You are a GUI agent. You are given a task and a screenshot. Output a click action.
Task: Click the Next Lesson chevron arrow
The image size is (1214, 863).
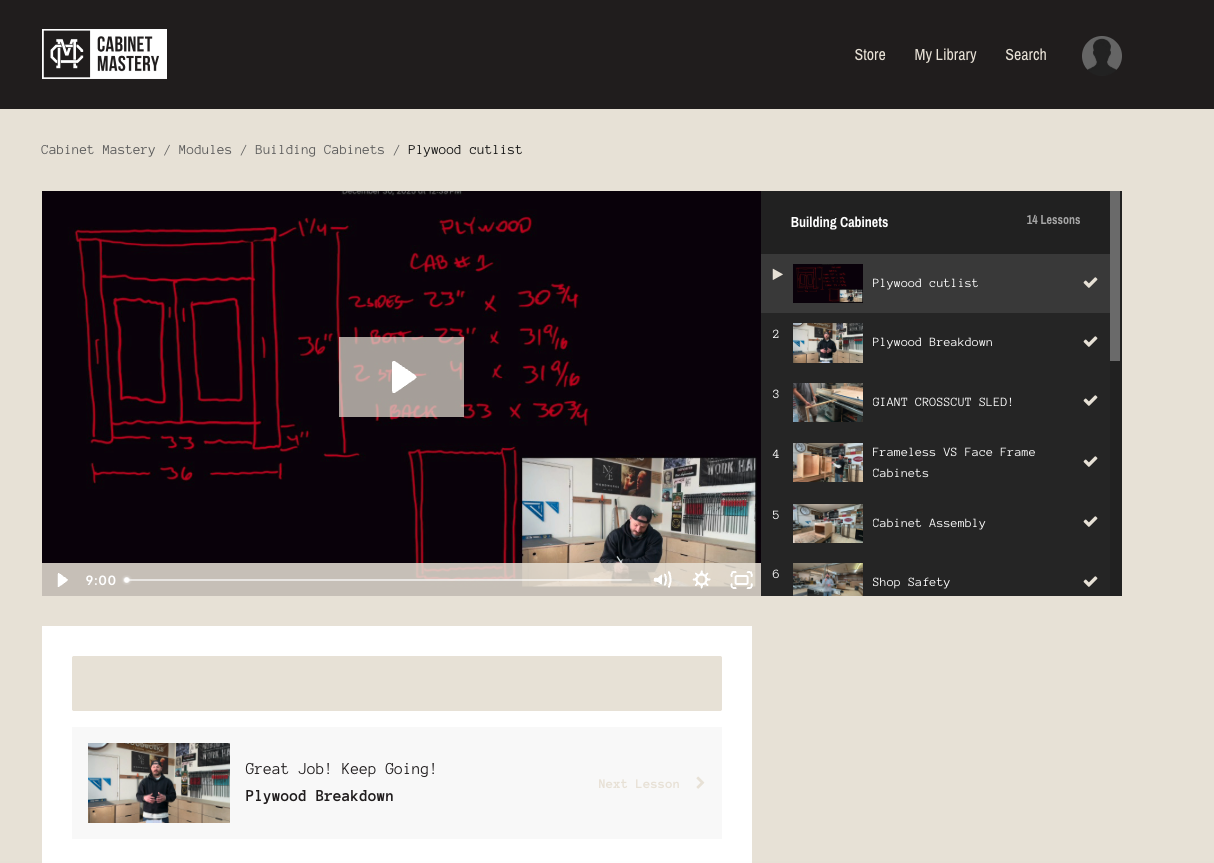[x=700, y=783]
